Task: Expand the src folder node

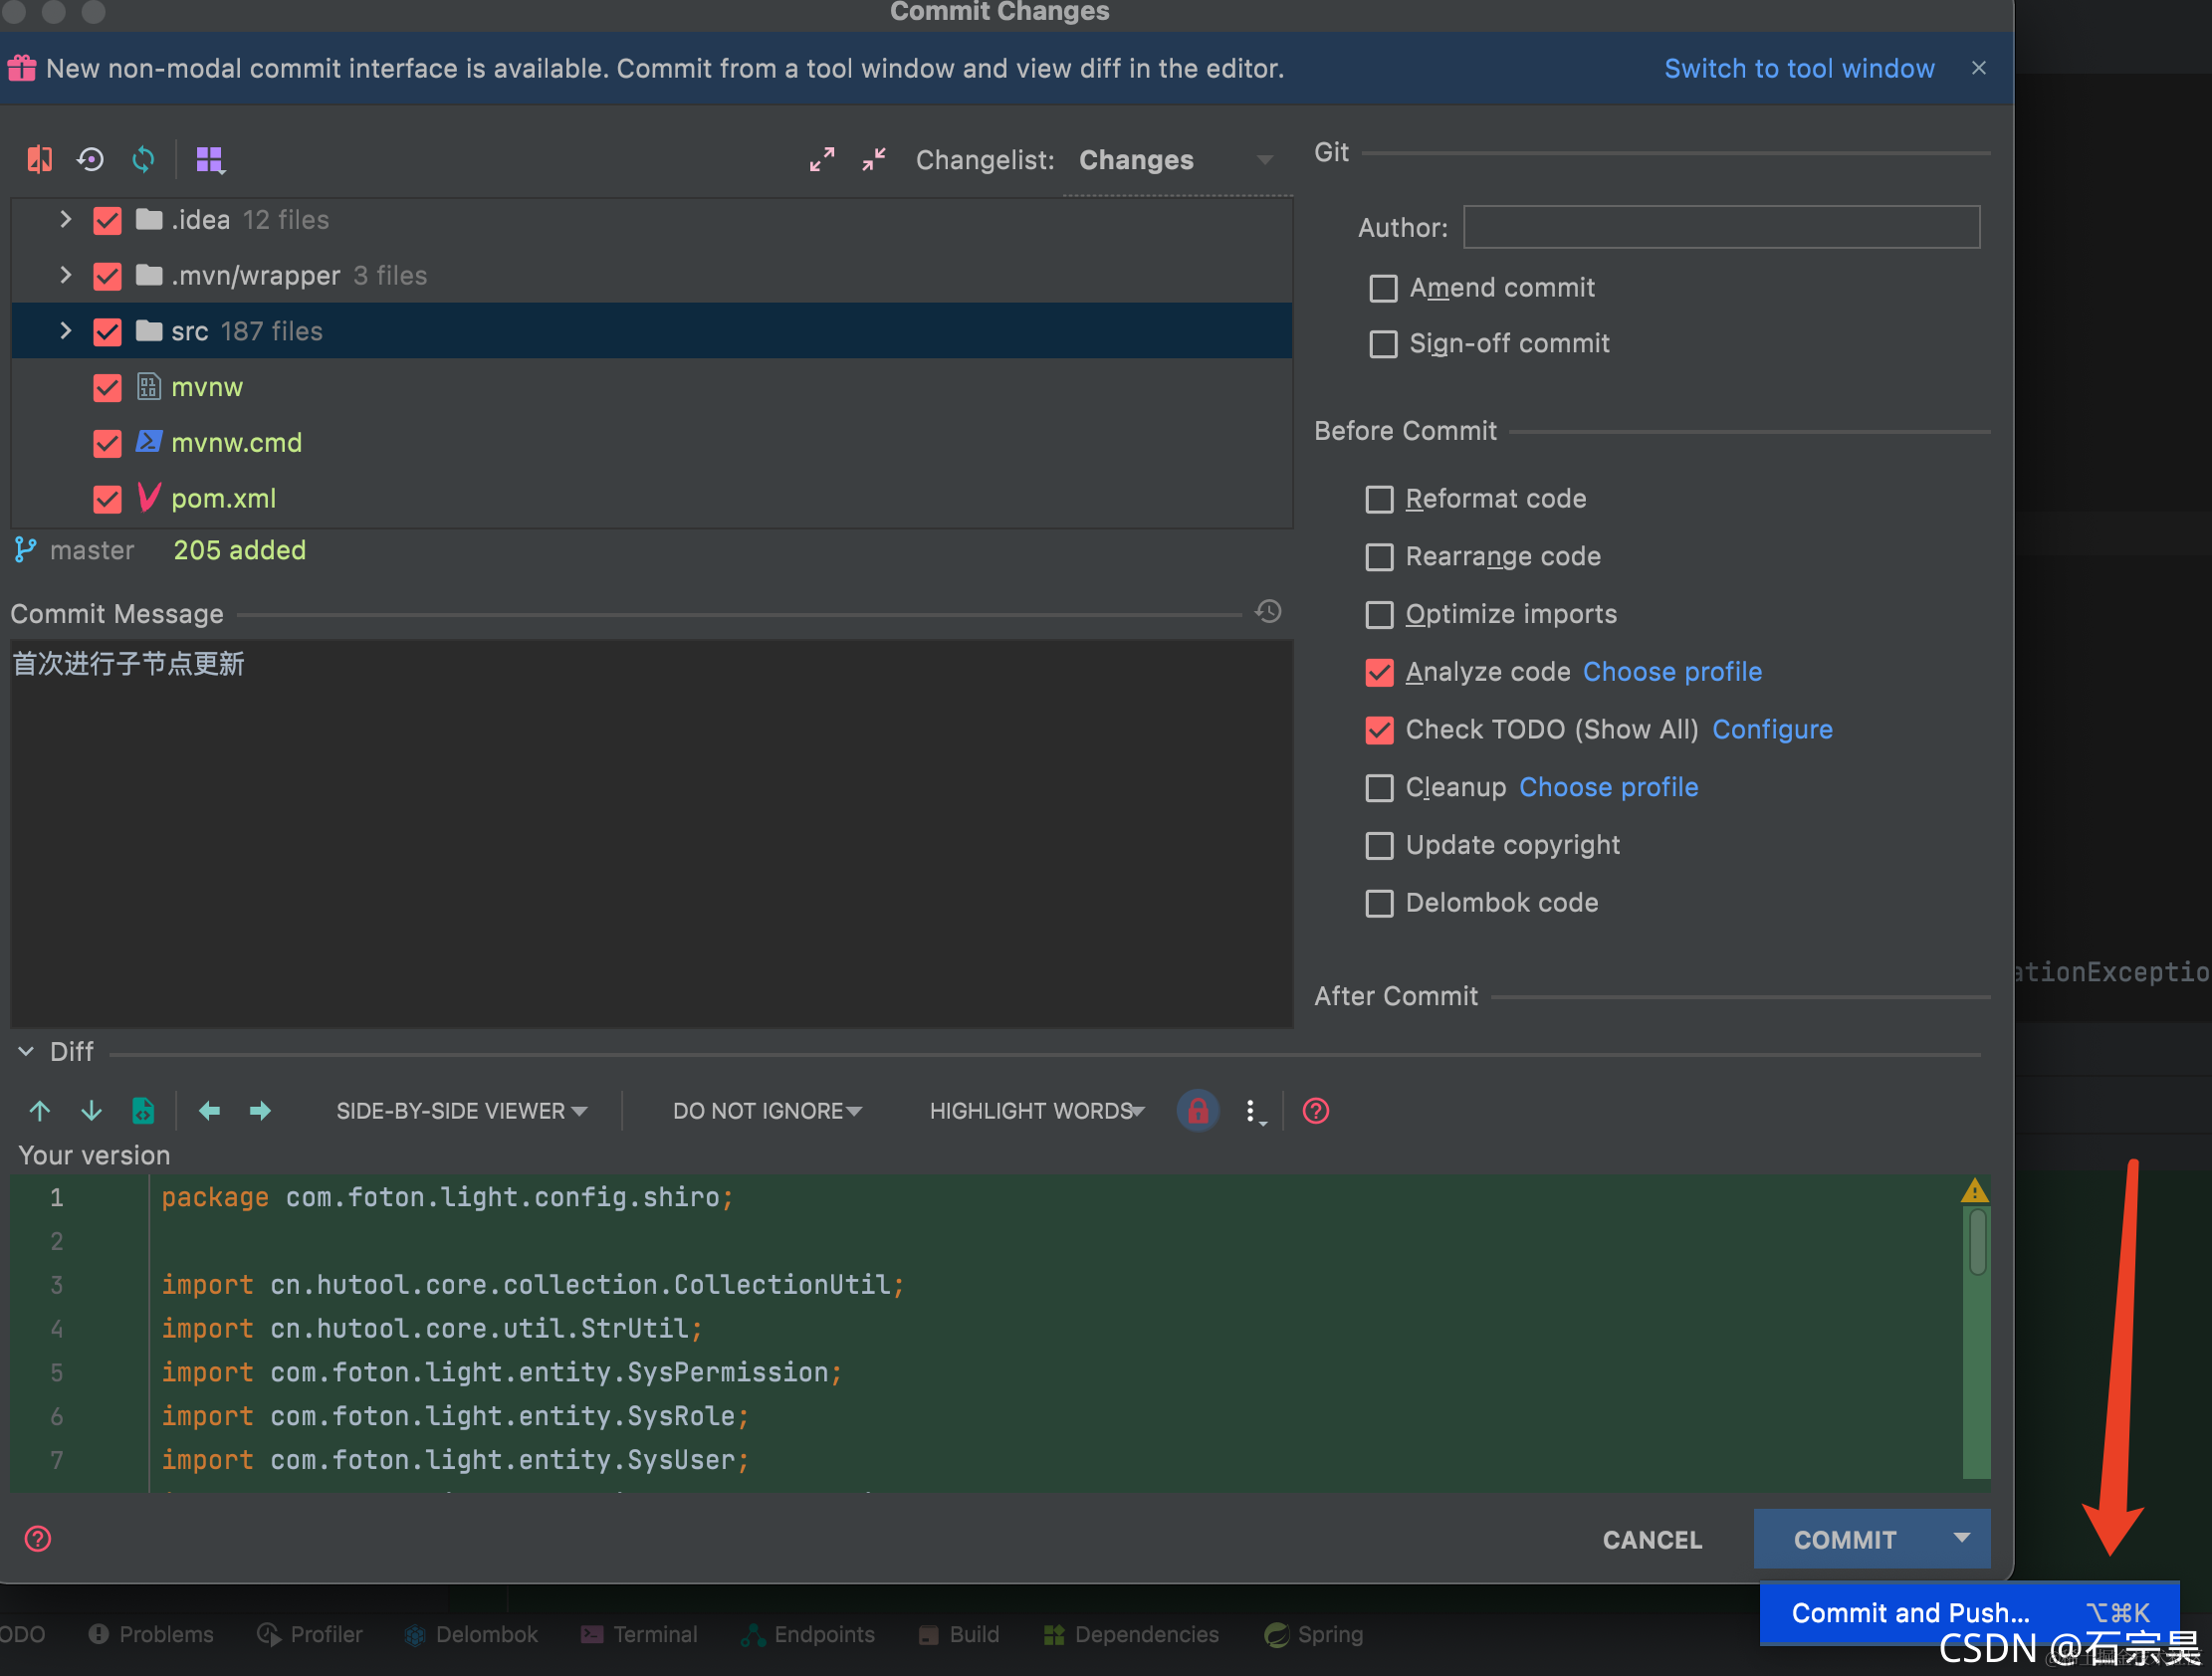Action: (66, 330)
